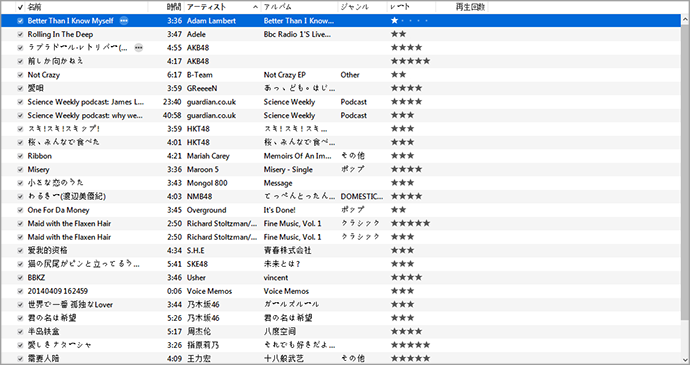
Task: Select the 20140409 162459 voice memo
Action: (58, 291)
